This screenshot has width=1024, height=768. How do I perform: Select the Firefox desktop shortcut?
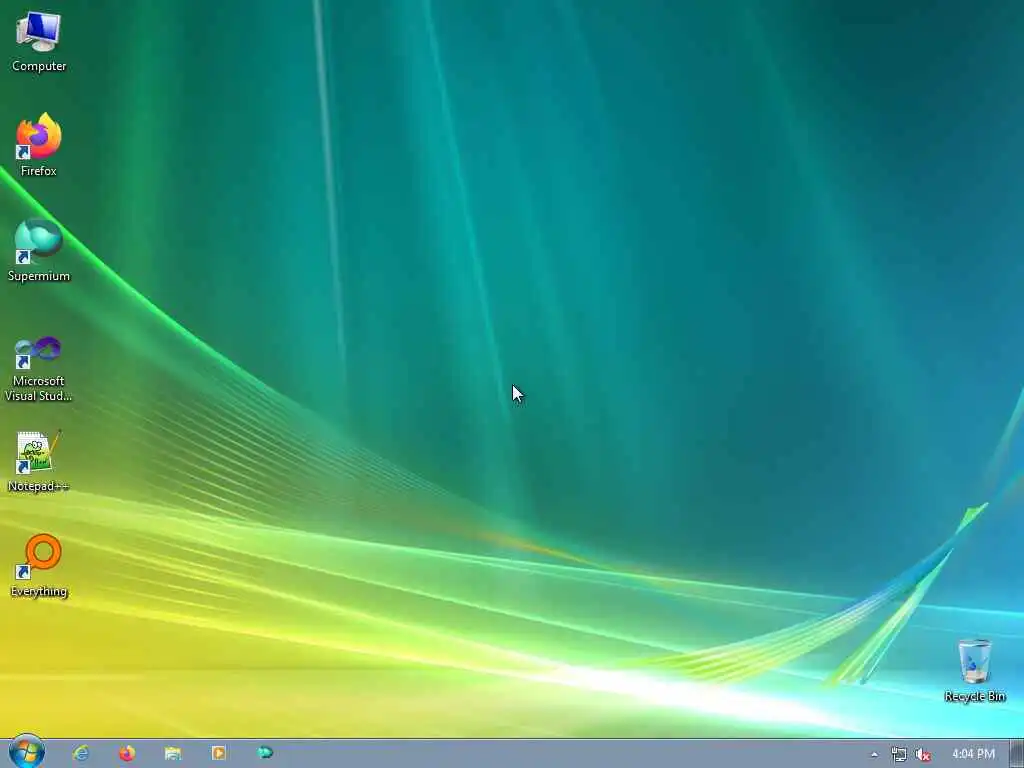click(x=39, y=145)
